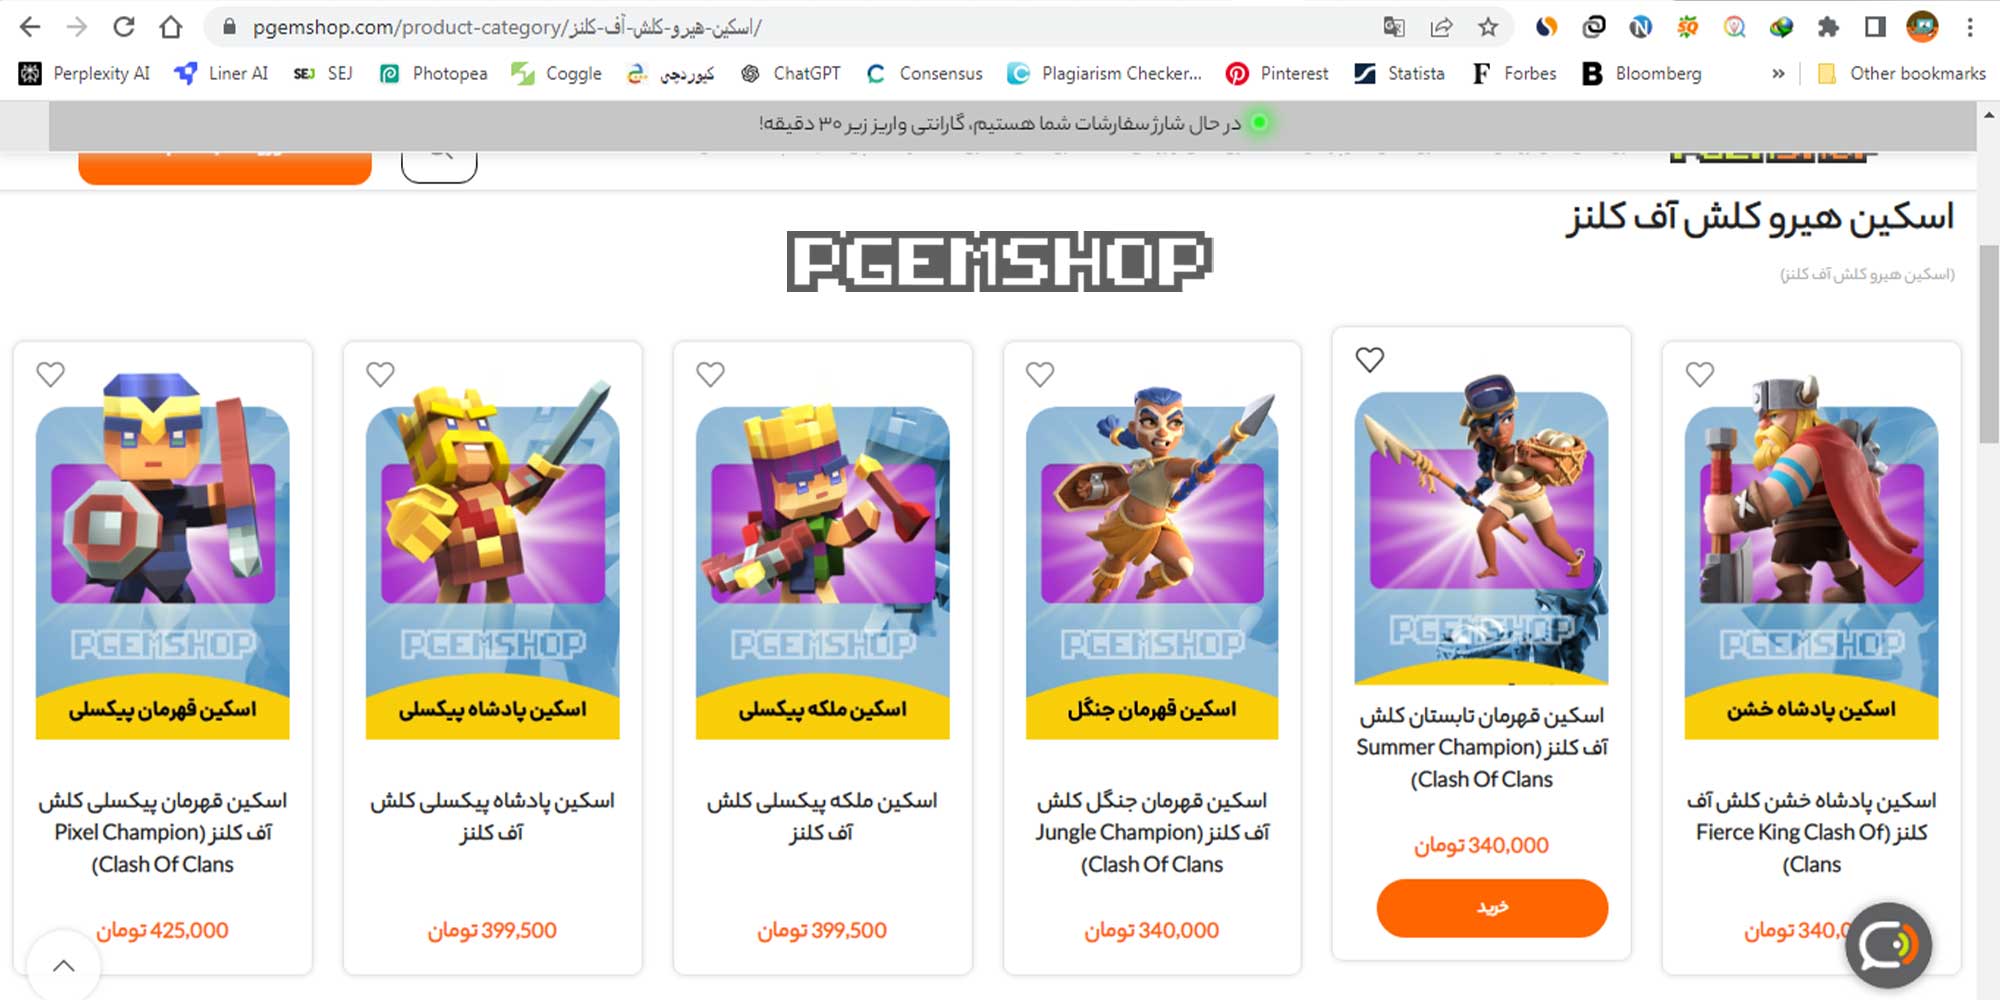Click the page vertical scrollbar thumb

pos(1989,343)
